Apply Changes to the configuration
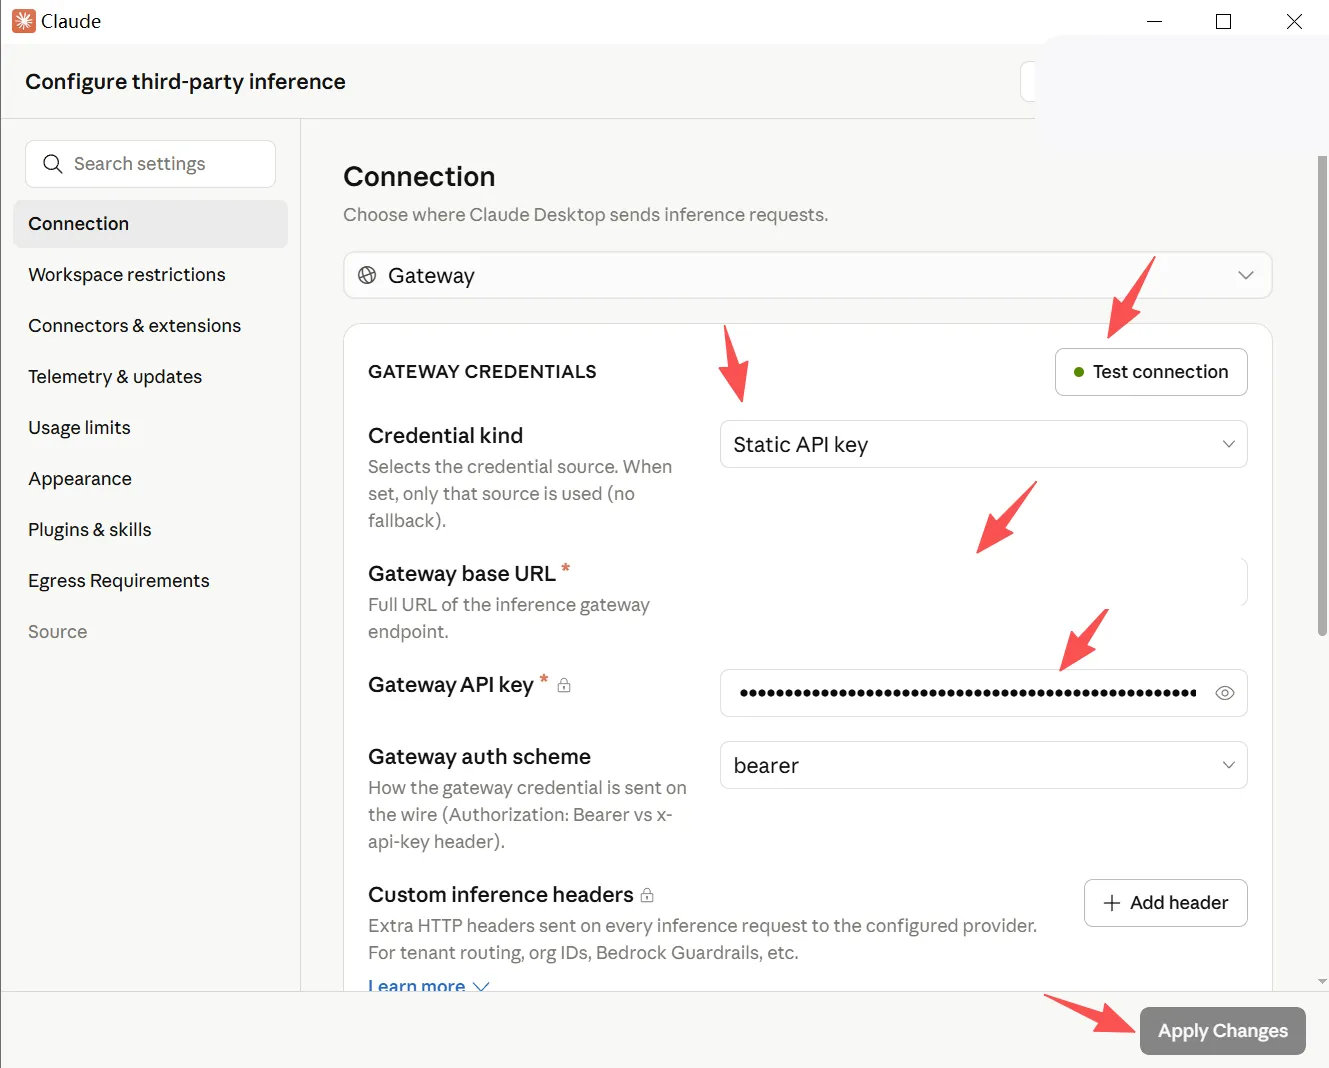Screen dimensions: 1329x1068 (1223, 1031)
